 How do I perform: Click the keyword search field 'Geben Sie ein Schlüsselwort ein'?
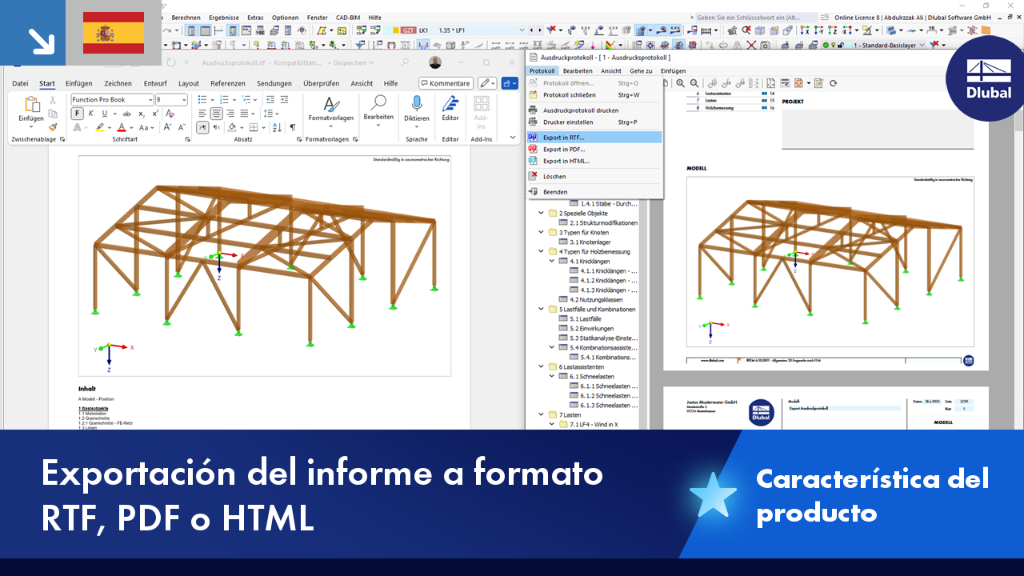(756, 18)
